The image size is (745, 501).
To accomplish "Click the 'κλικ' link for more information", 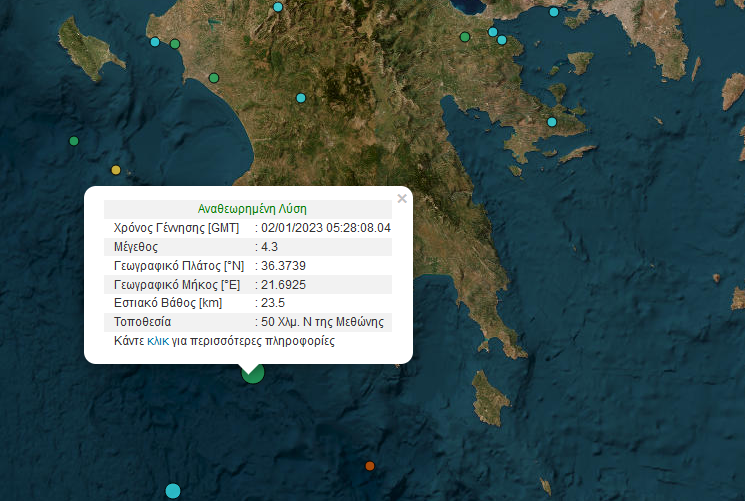I will (x=158, y=341).
